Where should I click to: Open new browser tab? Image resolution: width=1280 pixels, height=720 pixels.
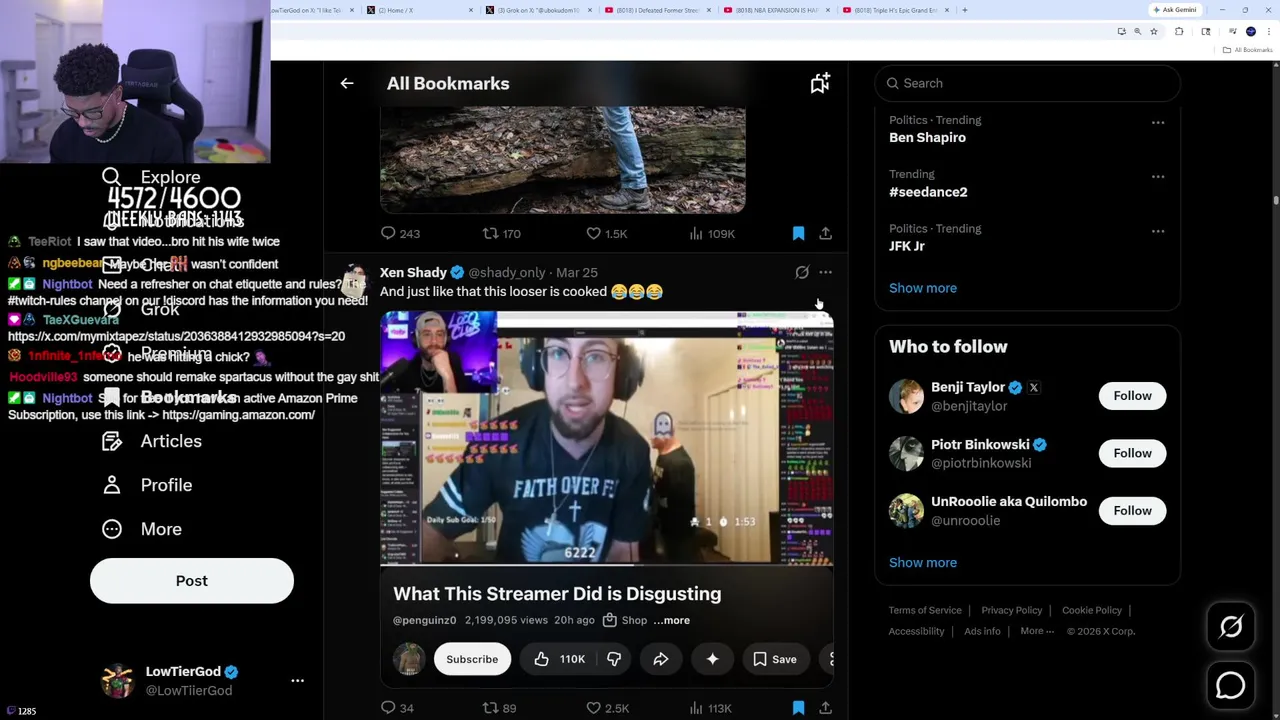pos(964,10)
